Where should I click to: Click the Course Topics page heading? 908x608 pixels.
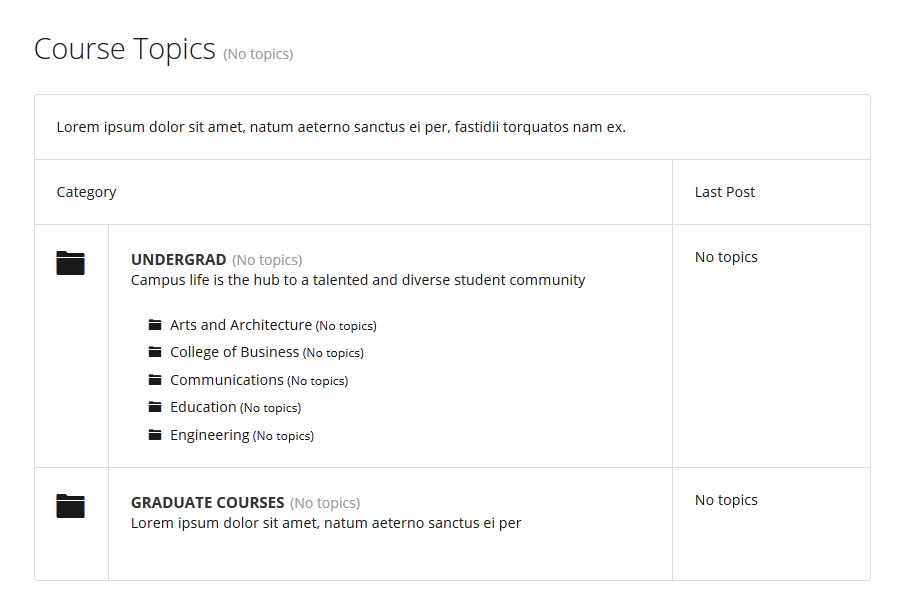coord(125,49)
